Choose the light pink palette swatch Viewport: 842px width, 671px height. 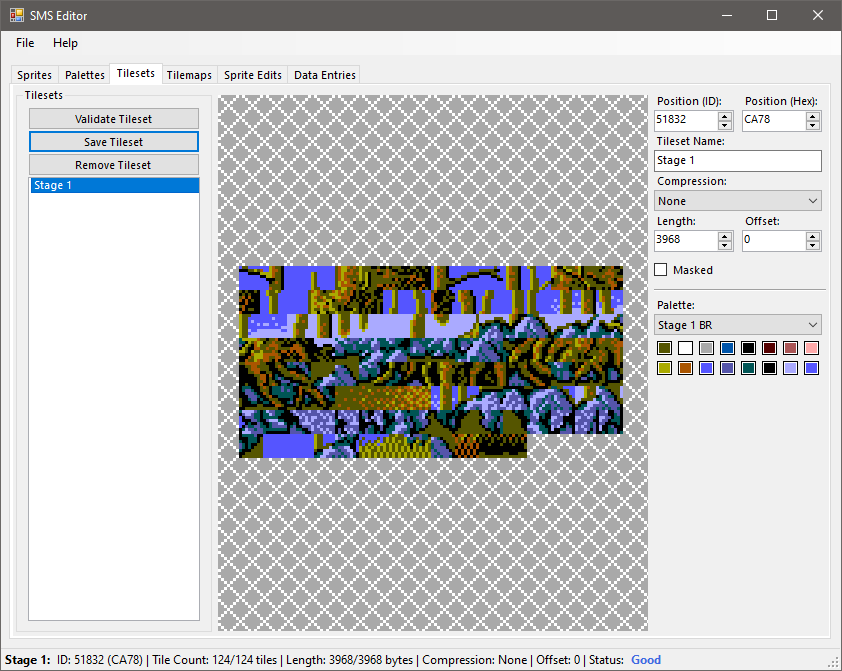point(811,348)
